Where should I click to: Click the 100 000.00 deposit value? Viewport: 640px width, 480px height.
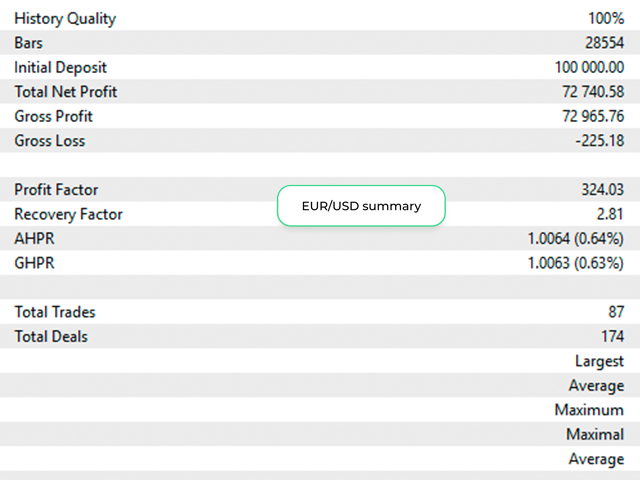point(589,67)
